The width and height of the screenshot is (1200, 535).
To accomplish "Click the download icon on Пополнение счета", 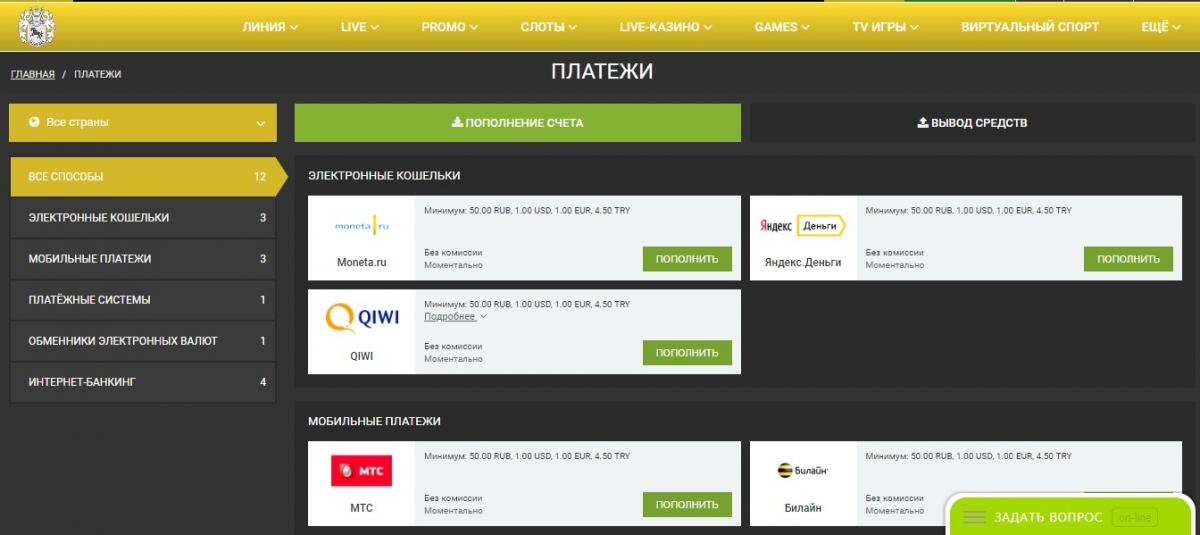I will (x=457, y=122).
